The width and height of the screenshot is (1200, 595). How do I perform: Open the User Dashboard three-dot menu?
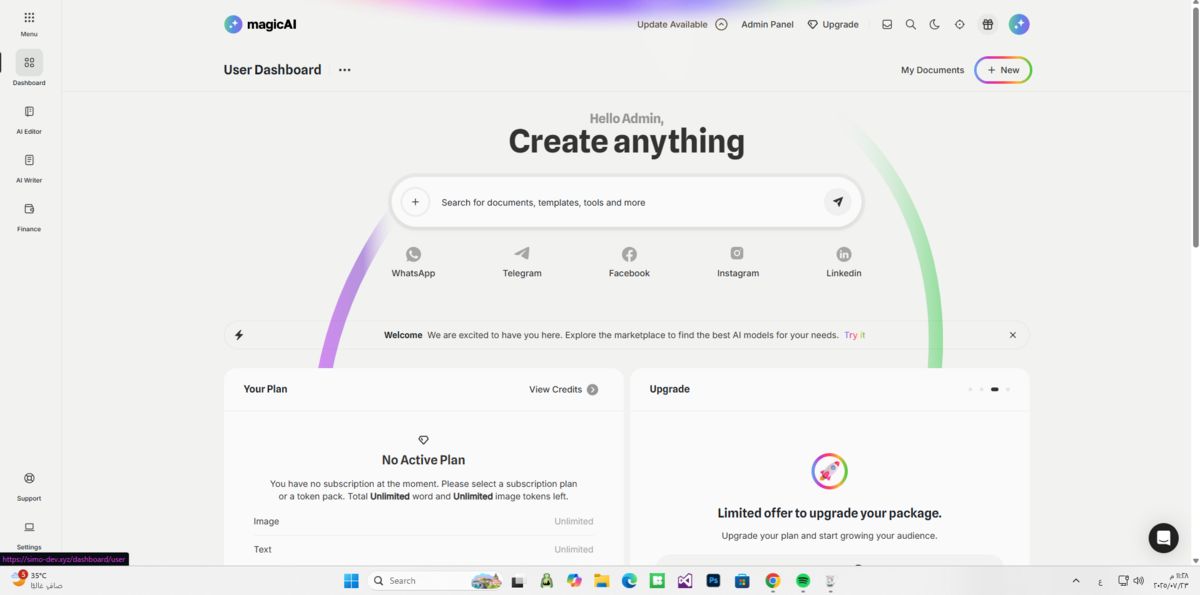[345, 70]
